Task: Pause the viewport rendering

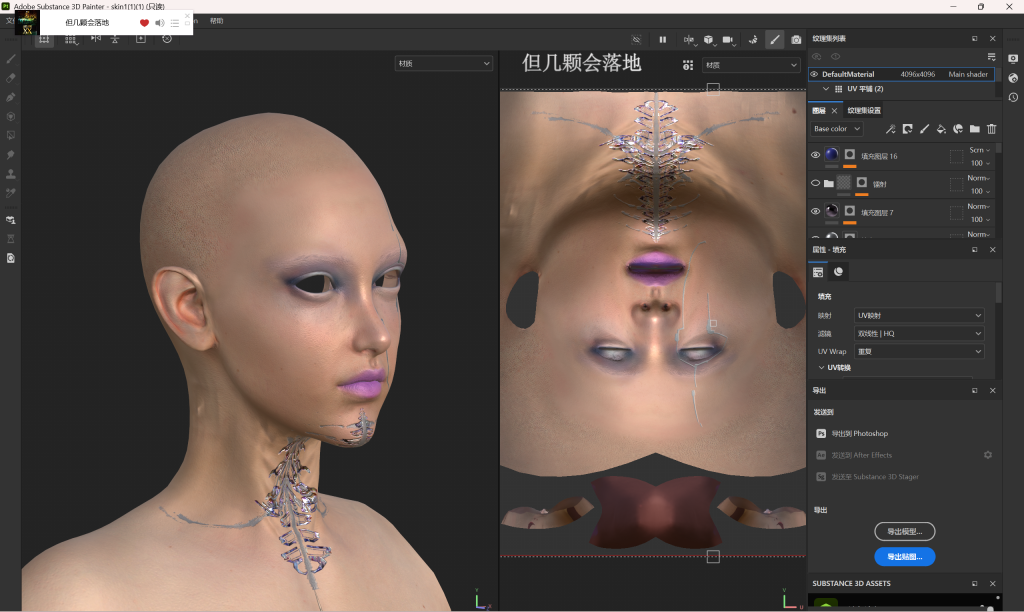Action: (x=662, y=39)
